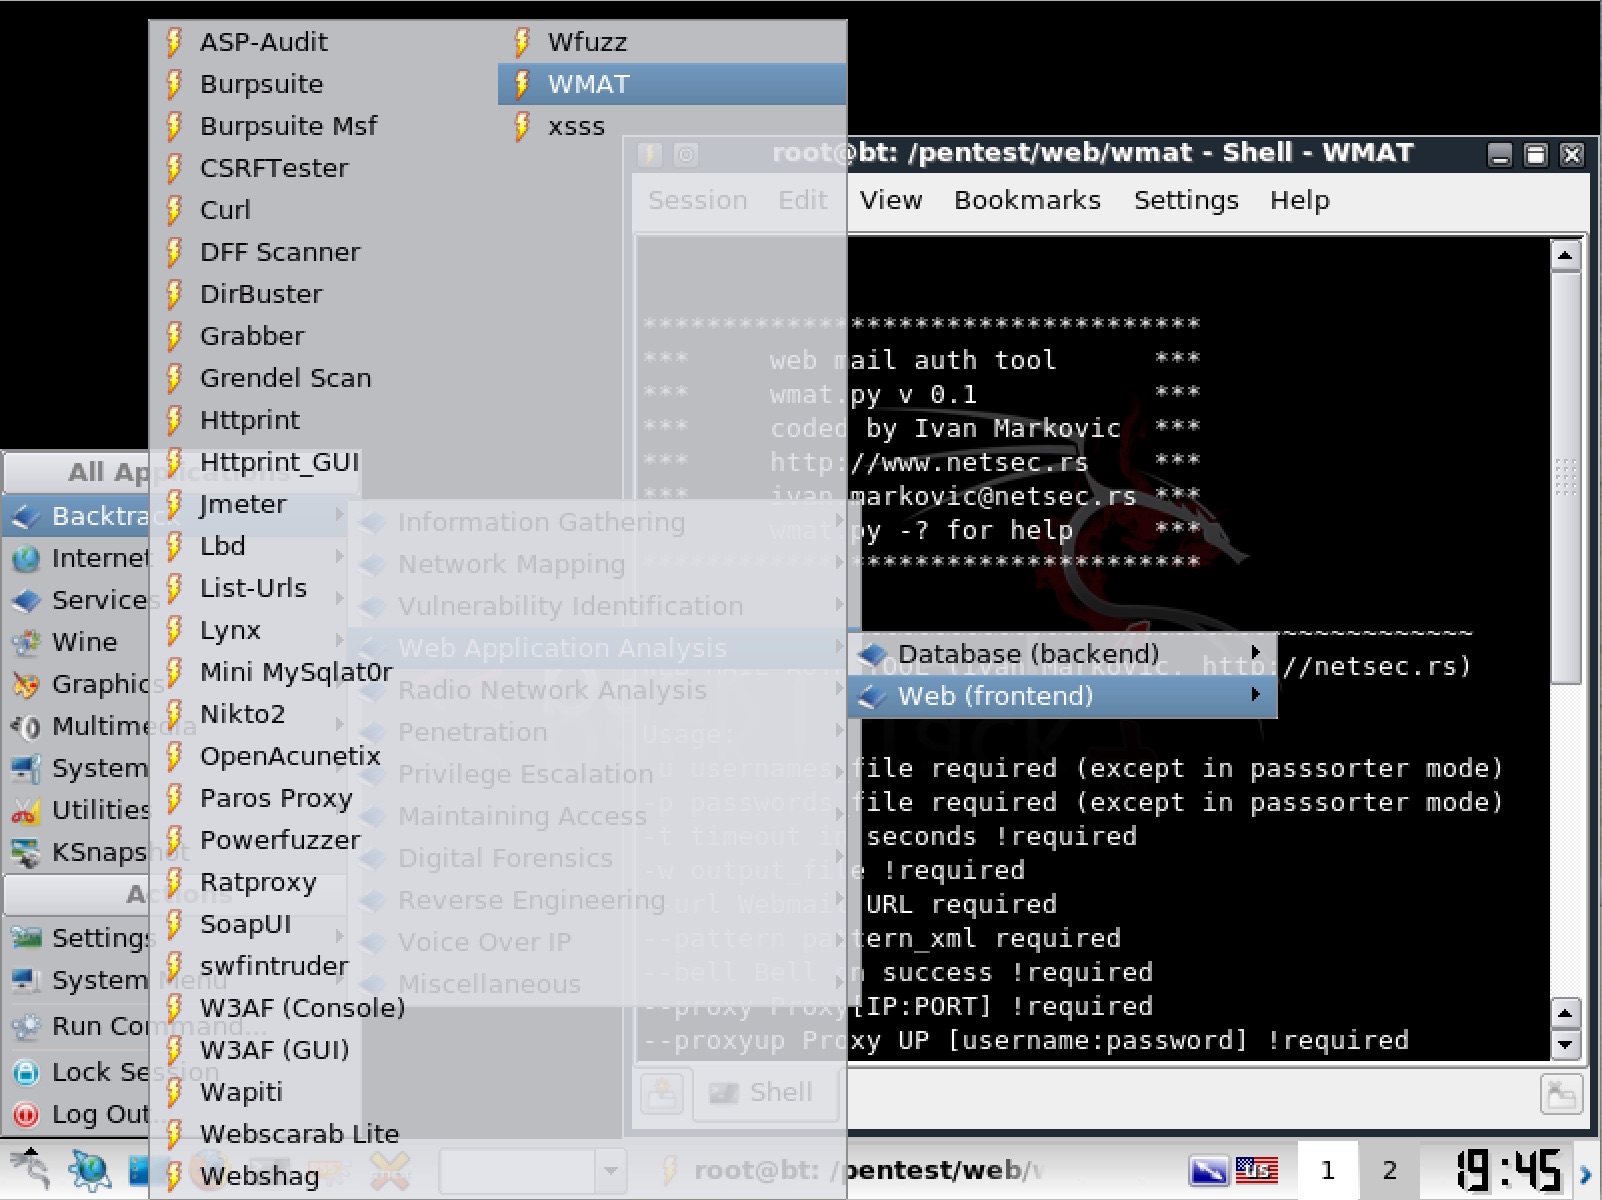Click the Paros Proxy icon

[174, 798]
